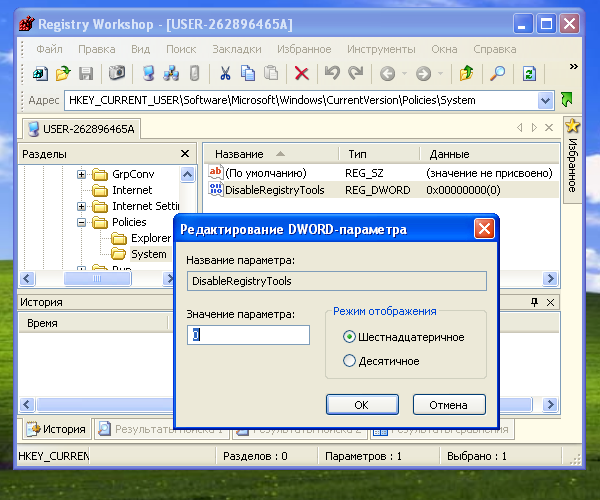This screenshot has width=600, height=500.
Task: Click the go up one level icon
Action: coord(466,73)
